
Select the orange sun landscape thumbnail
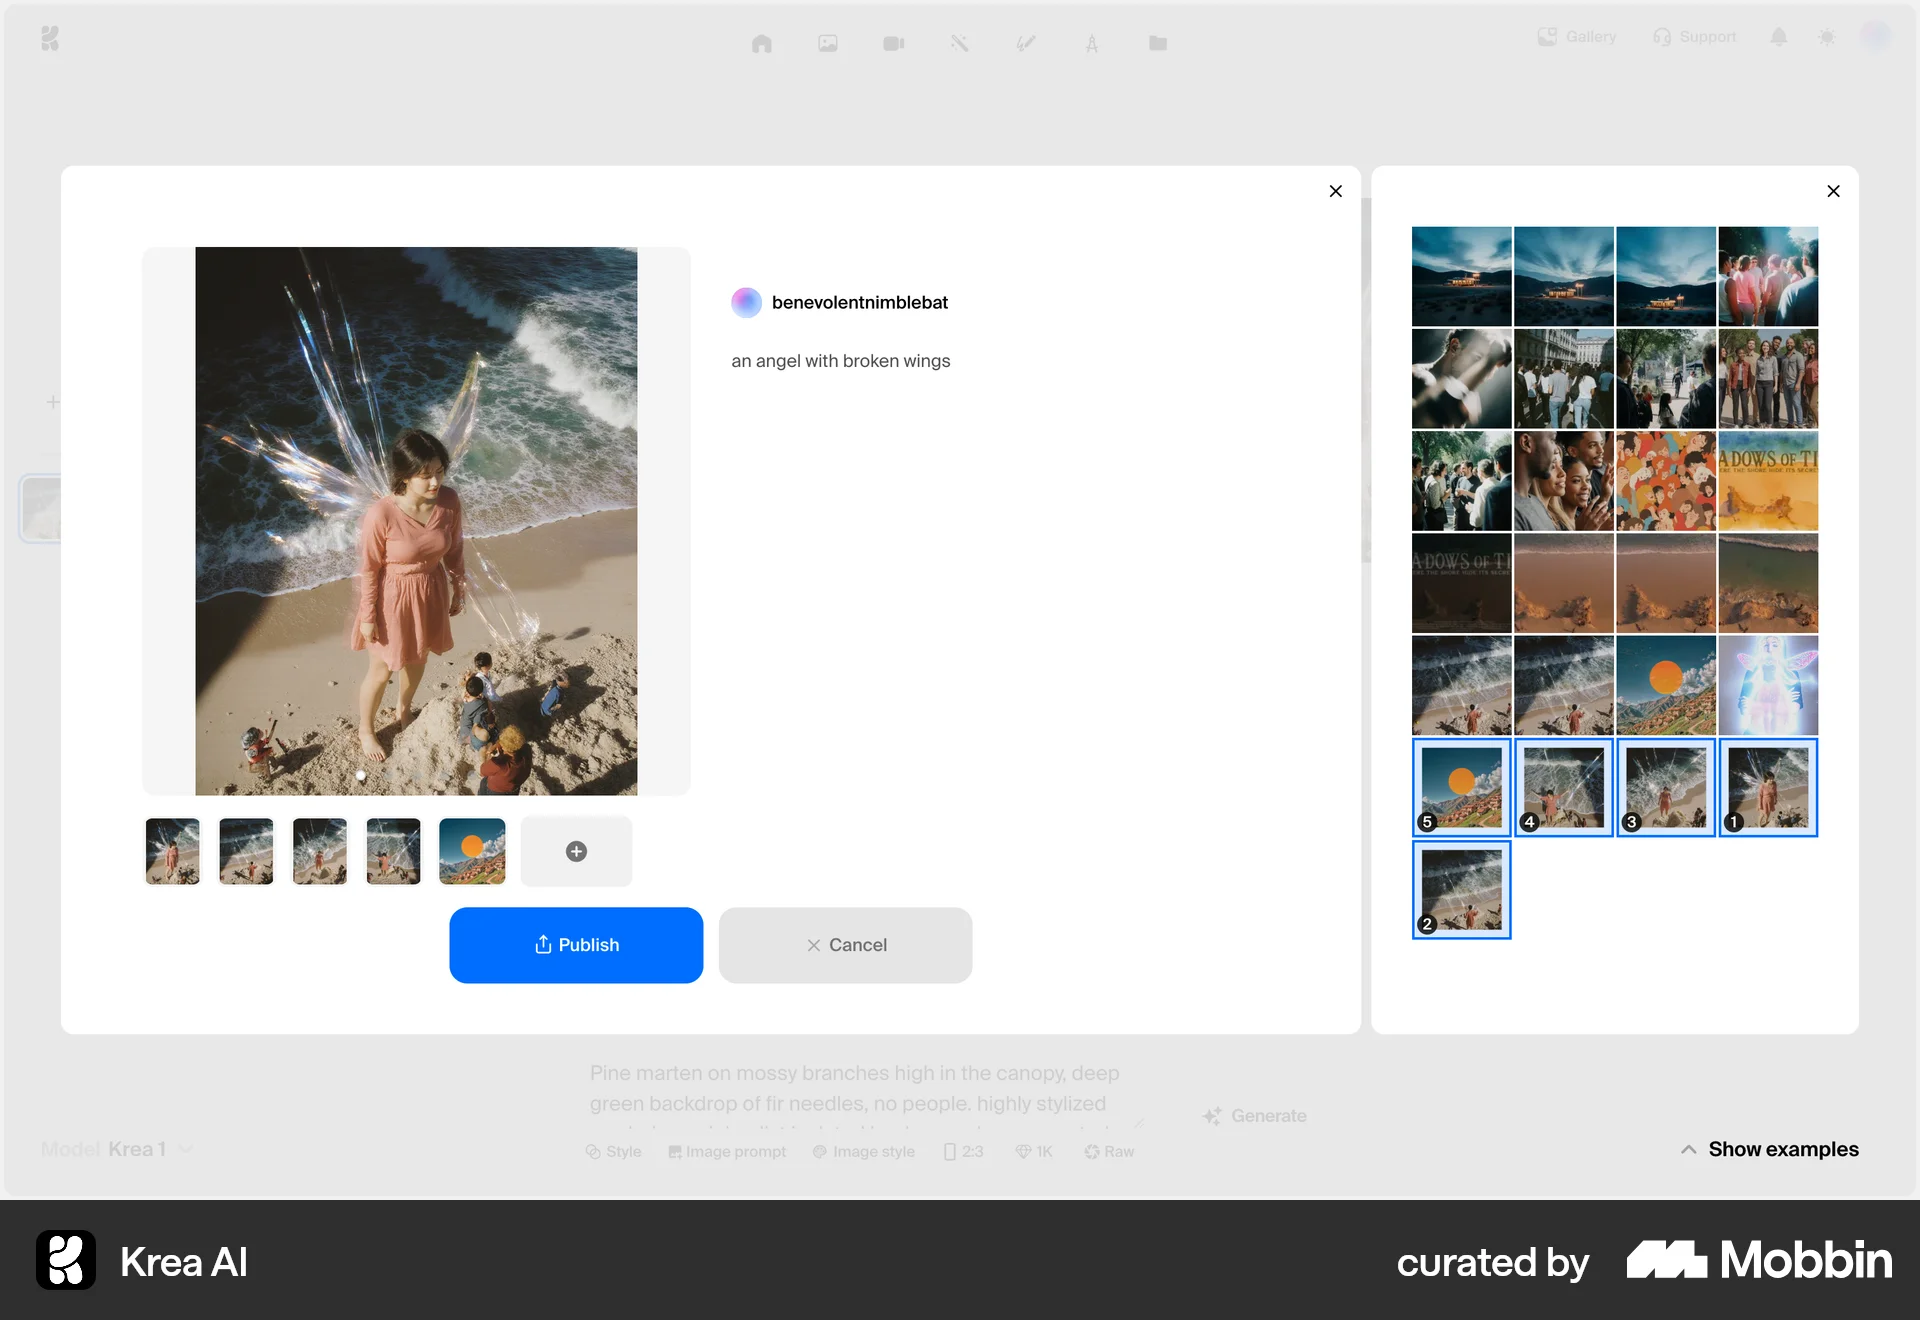click(471, 851)
